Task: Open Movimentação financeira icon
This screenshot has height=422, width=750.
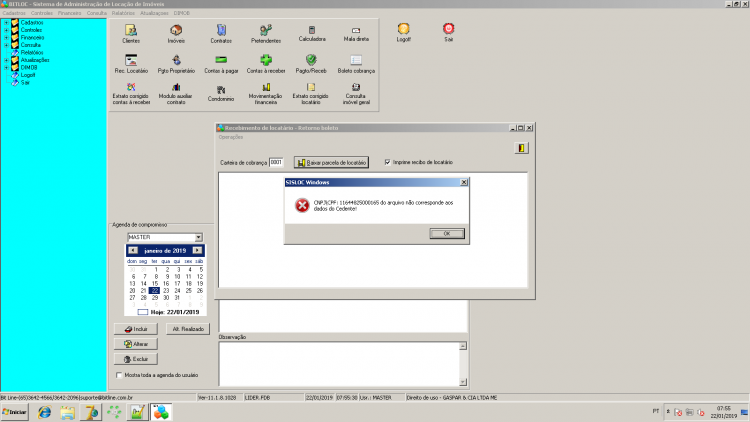Action: [265, 93]
